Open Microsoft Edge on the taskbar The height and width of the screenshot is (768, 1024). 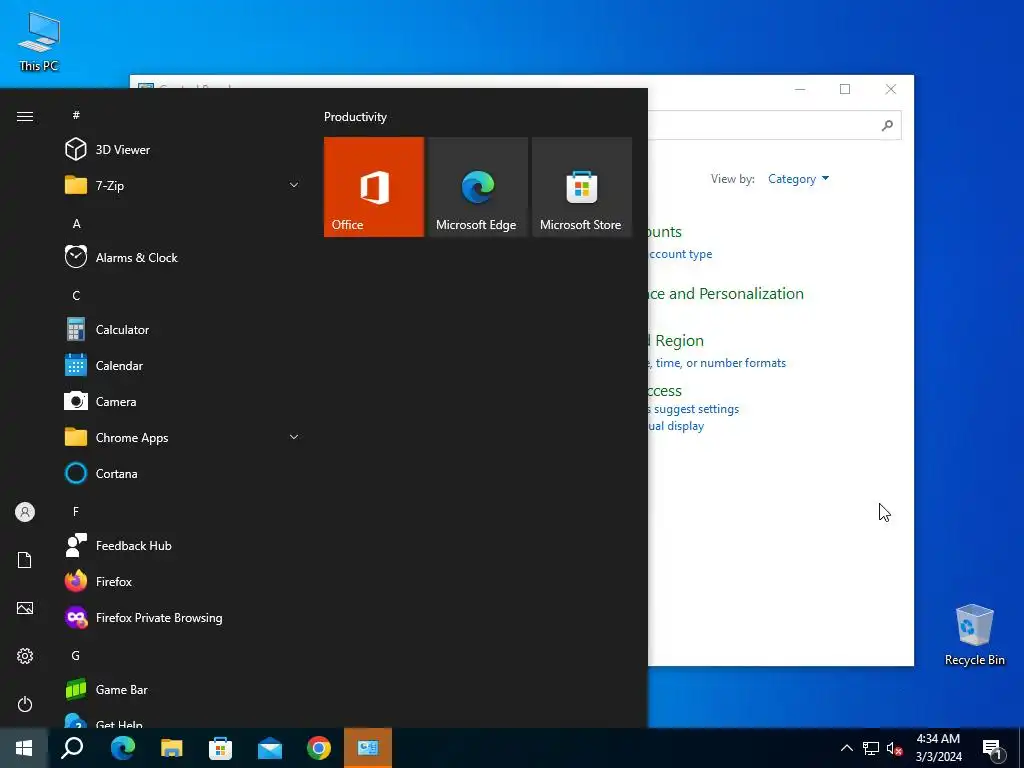pos(123,748)
